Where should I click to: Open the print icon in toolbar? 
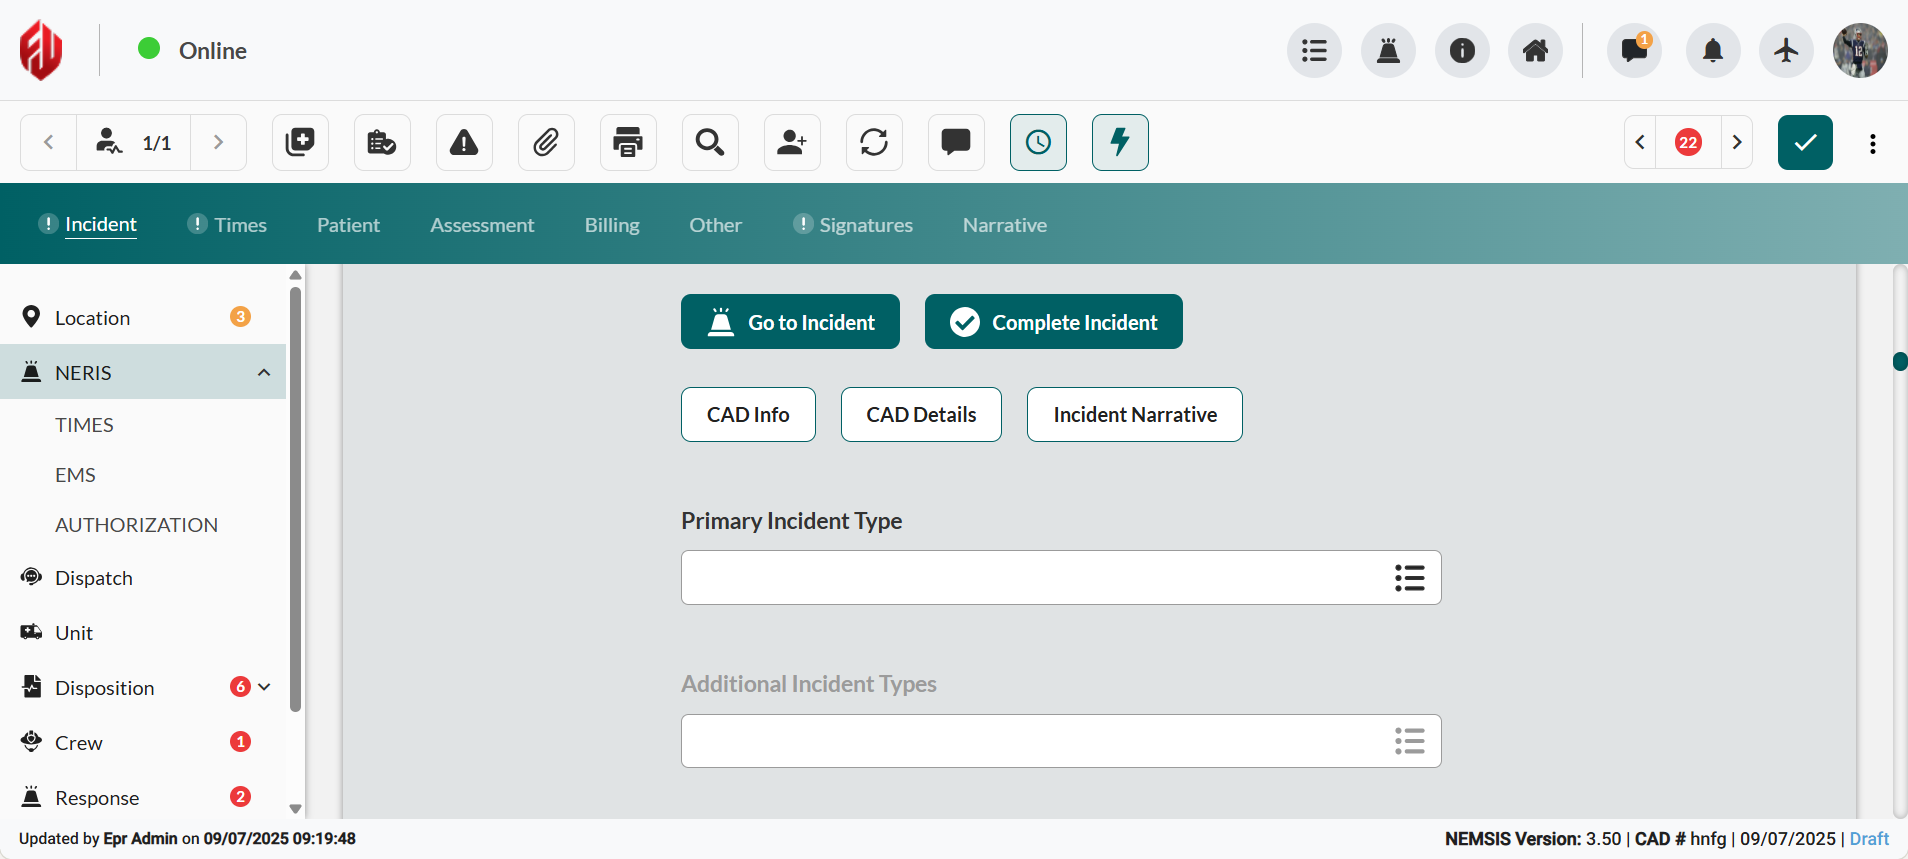coord(628,143)
